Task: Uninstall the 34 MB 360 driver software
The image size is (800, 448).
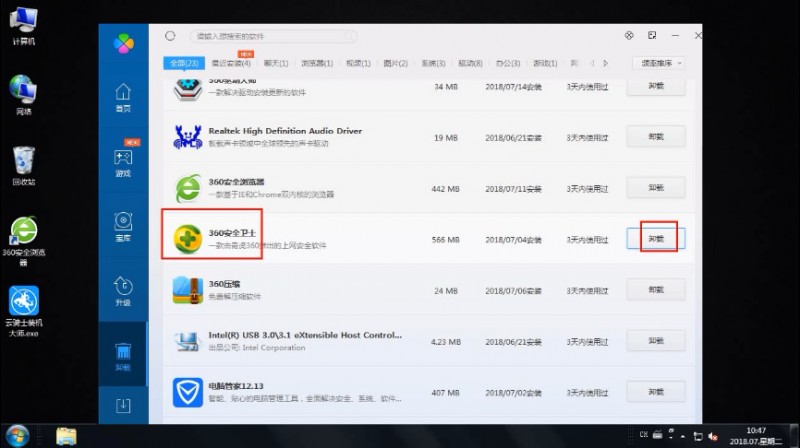Action: pos(656,86)
